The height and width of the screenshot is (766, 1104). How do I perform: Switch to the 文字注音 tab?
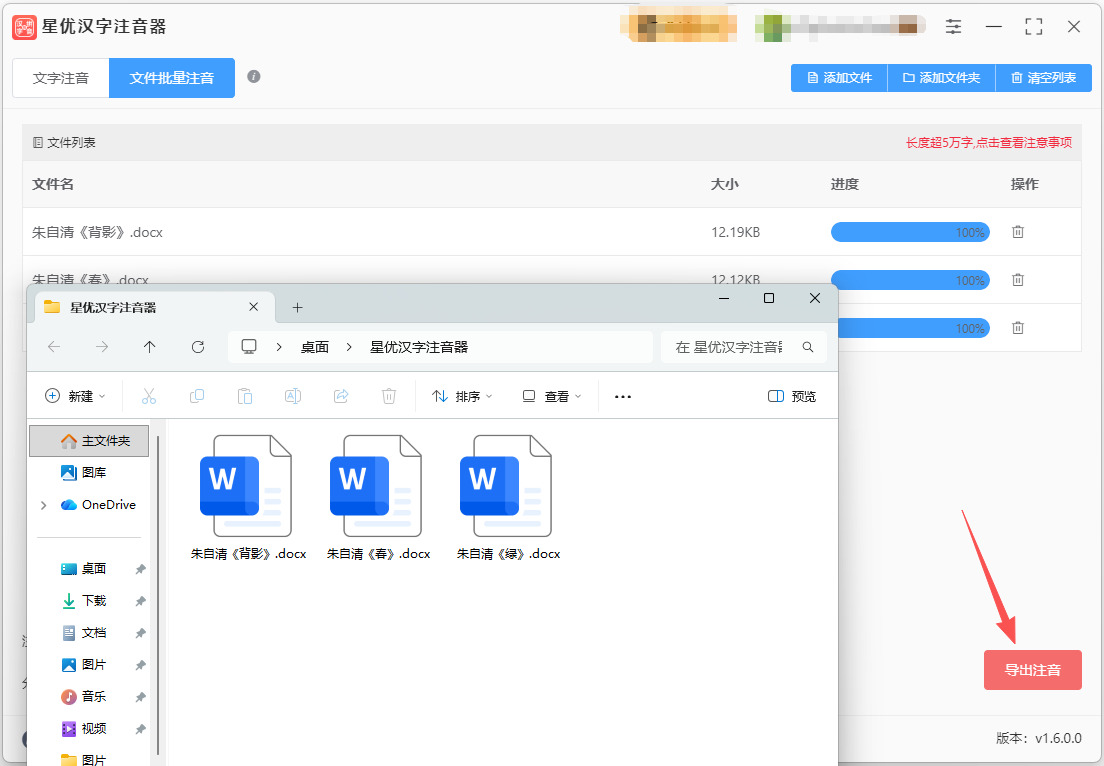61,78
